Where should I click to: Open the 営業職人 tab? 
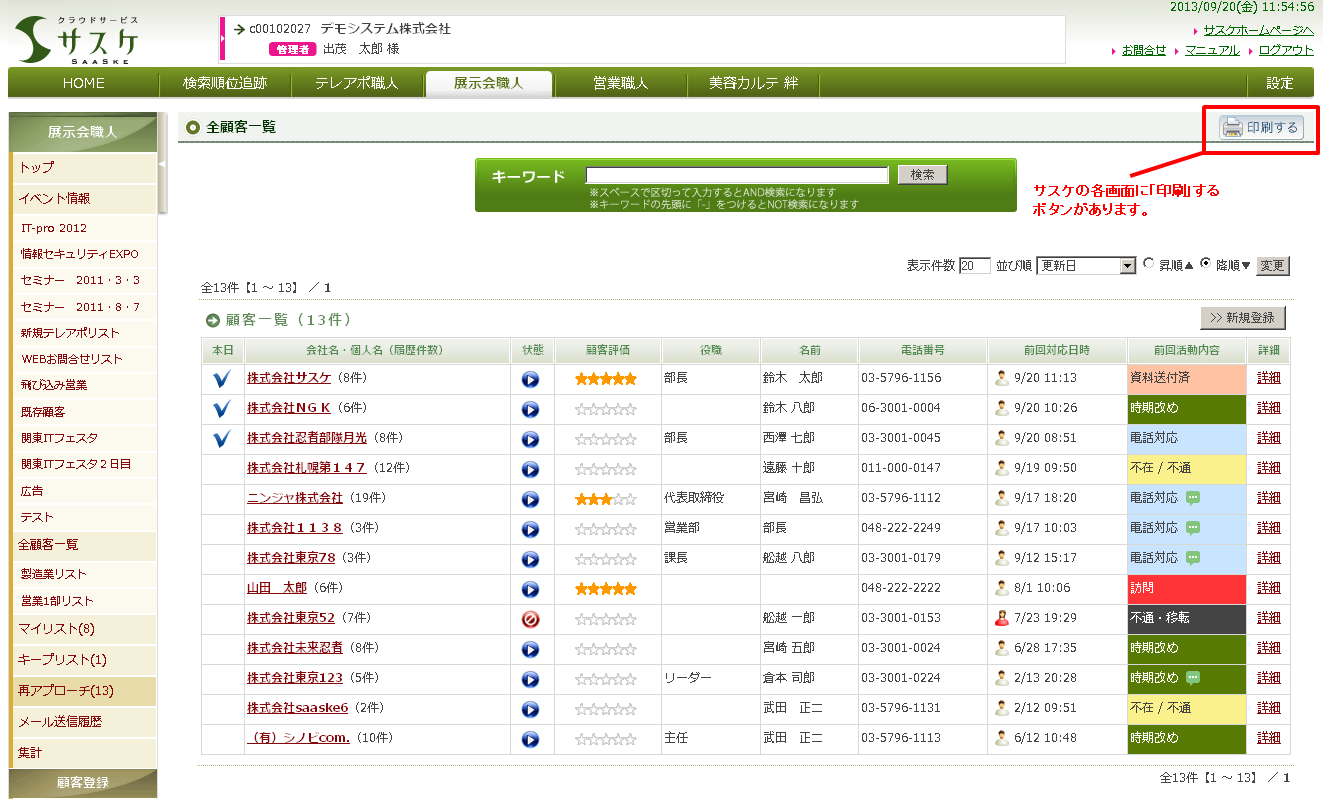point(620,83)
